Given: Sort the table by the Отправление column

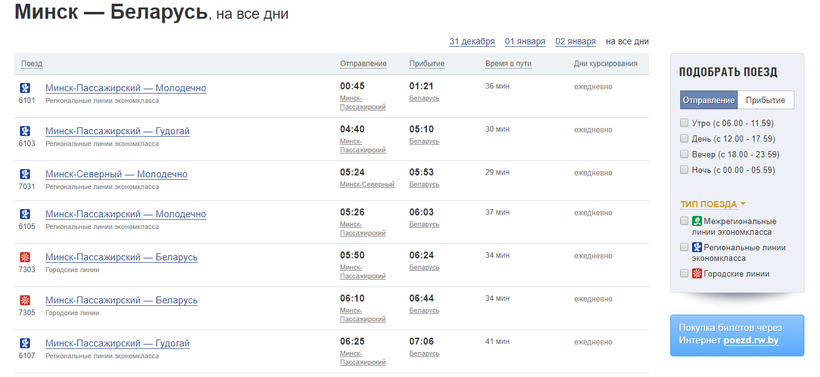Looking at the screenshot, I should [363, 64].
